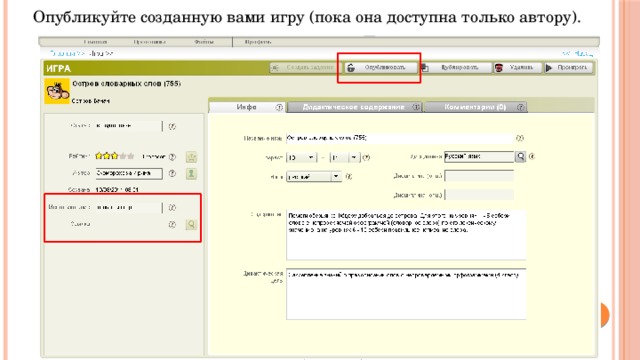Screen dimensions: 640x360
Task: Click help icon beside visibility dropdown
Action: point(172,207)
